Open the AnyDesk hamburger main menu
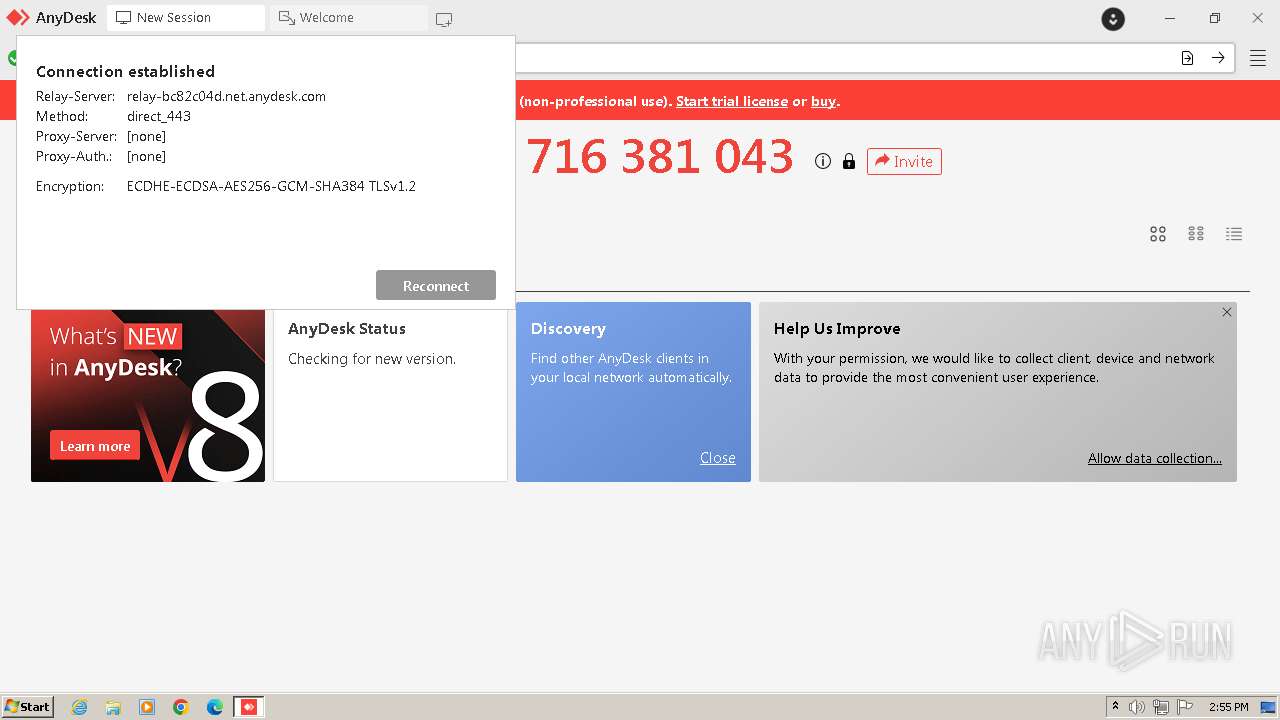This screenshot has width=1280, height=720. pyautogui.click(x=1257, y=58)
